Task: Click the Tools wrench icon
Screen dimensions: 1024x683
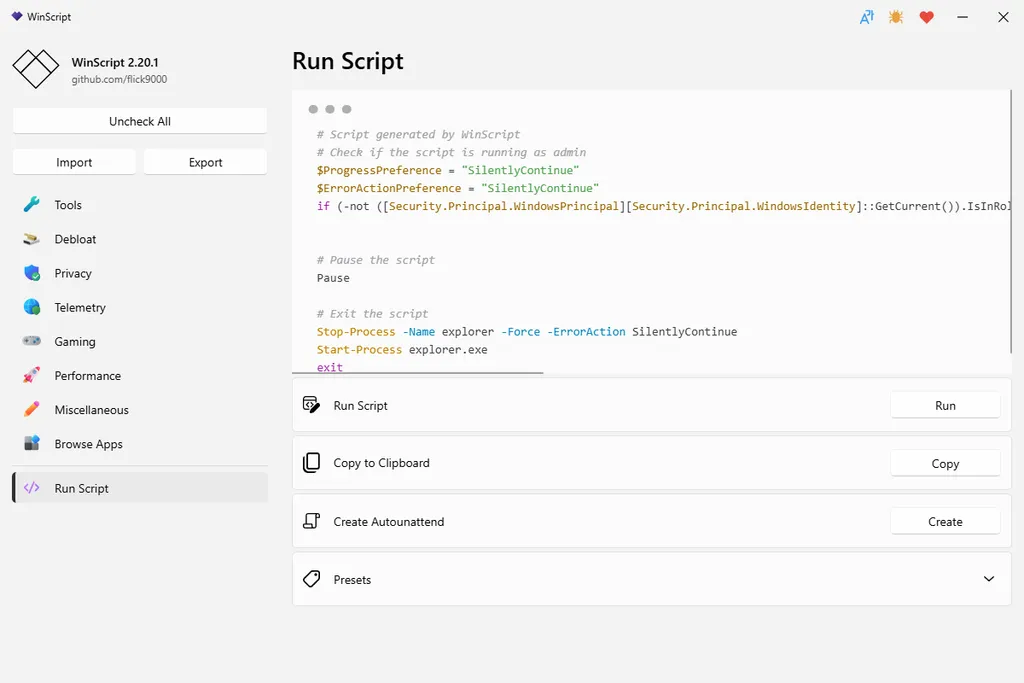Action: (x=31, y=204)
